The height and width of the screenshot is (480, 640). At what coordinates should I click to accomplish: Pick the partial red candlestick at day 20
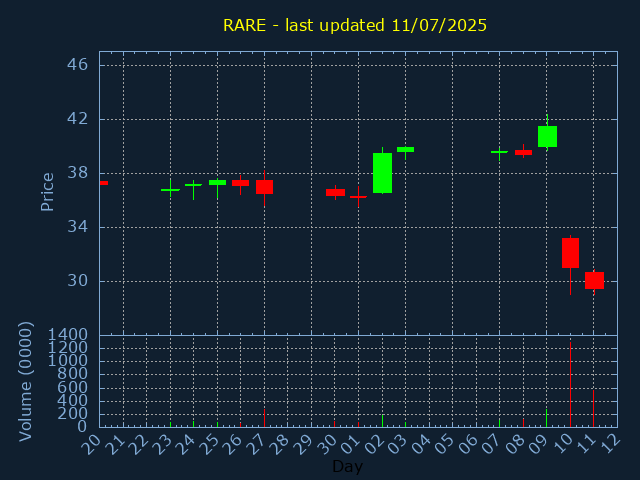point(104,183)
